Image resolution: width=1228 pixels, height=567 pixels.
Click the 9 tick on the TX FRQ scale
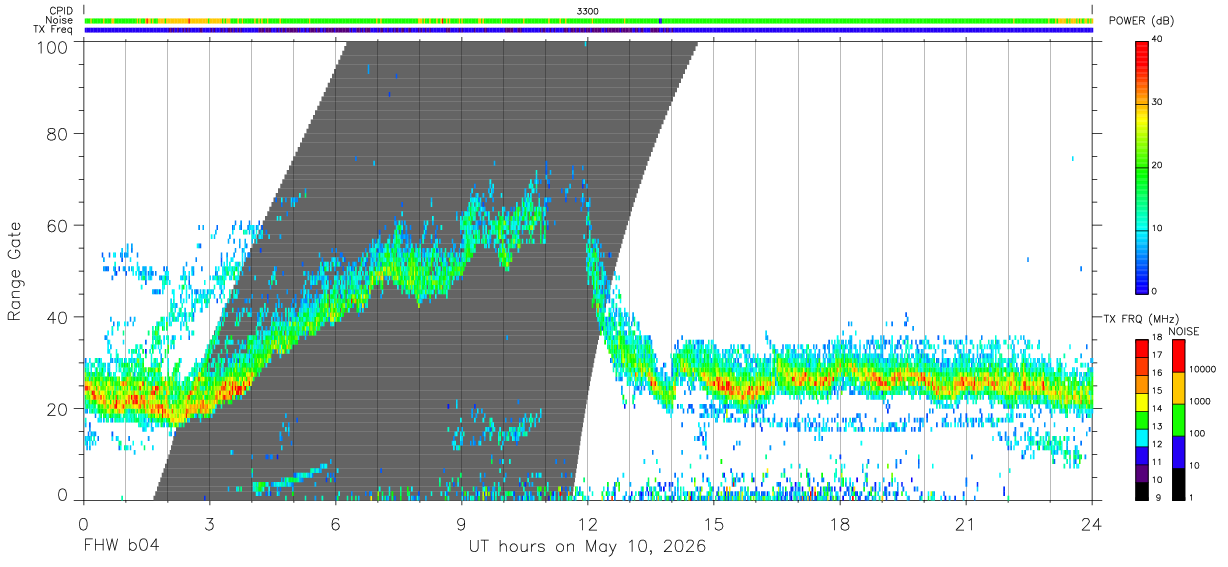coord(1156,498)
